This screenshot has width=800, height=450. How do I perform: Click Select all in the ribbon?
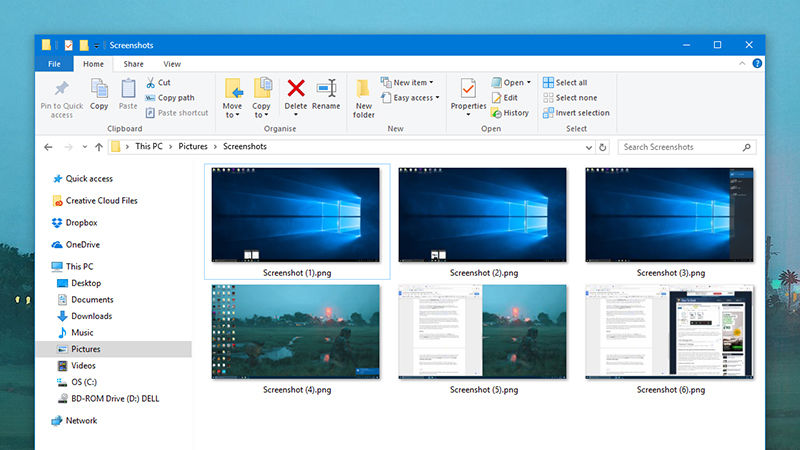[565, 82]
